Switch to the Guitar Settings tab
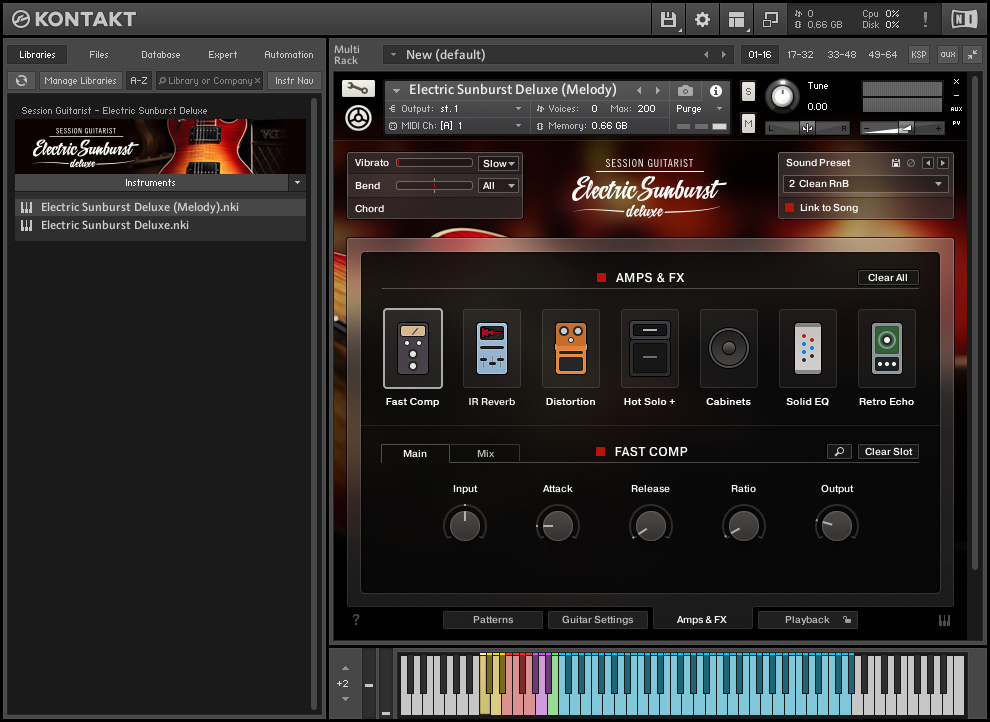Screen dimensions: 990x722 click(x=598, y=619)
